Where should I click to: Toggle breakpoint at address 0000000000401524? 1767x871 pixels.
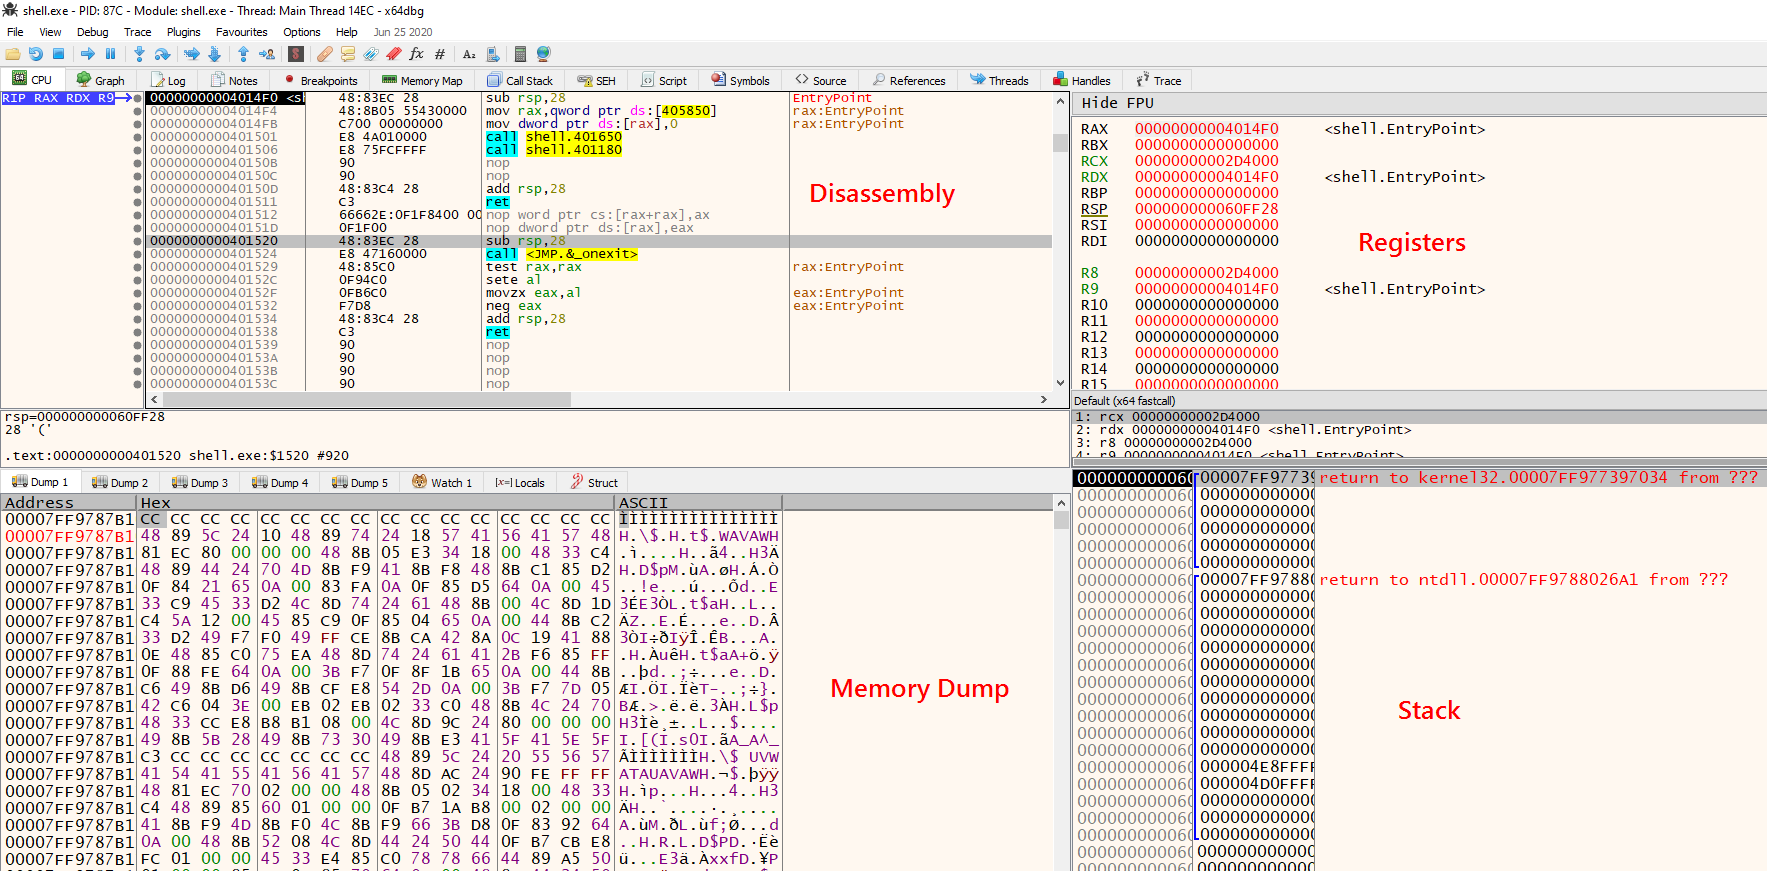[x=138, y=254]
